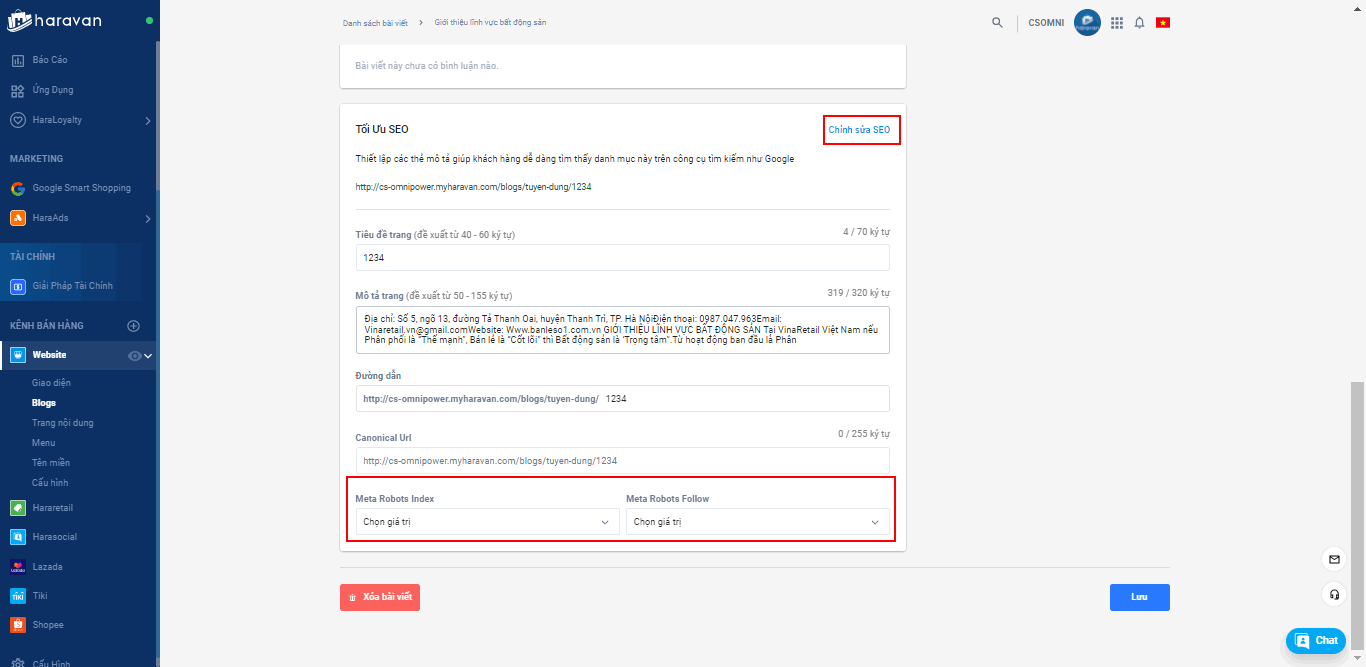Viewport: 1366px width, 667px height.
Task: Open notifications bell icon
Action: coord(1139,22)
